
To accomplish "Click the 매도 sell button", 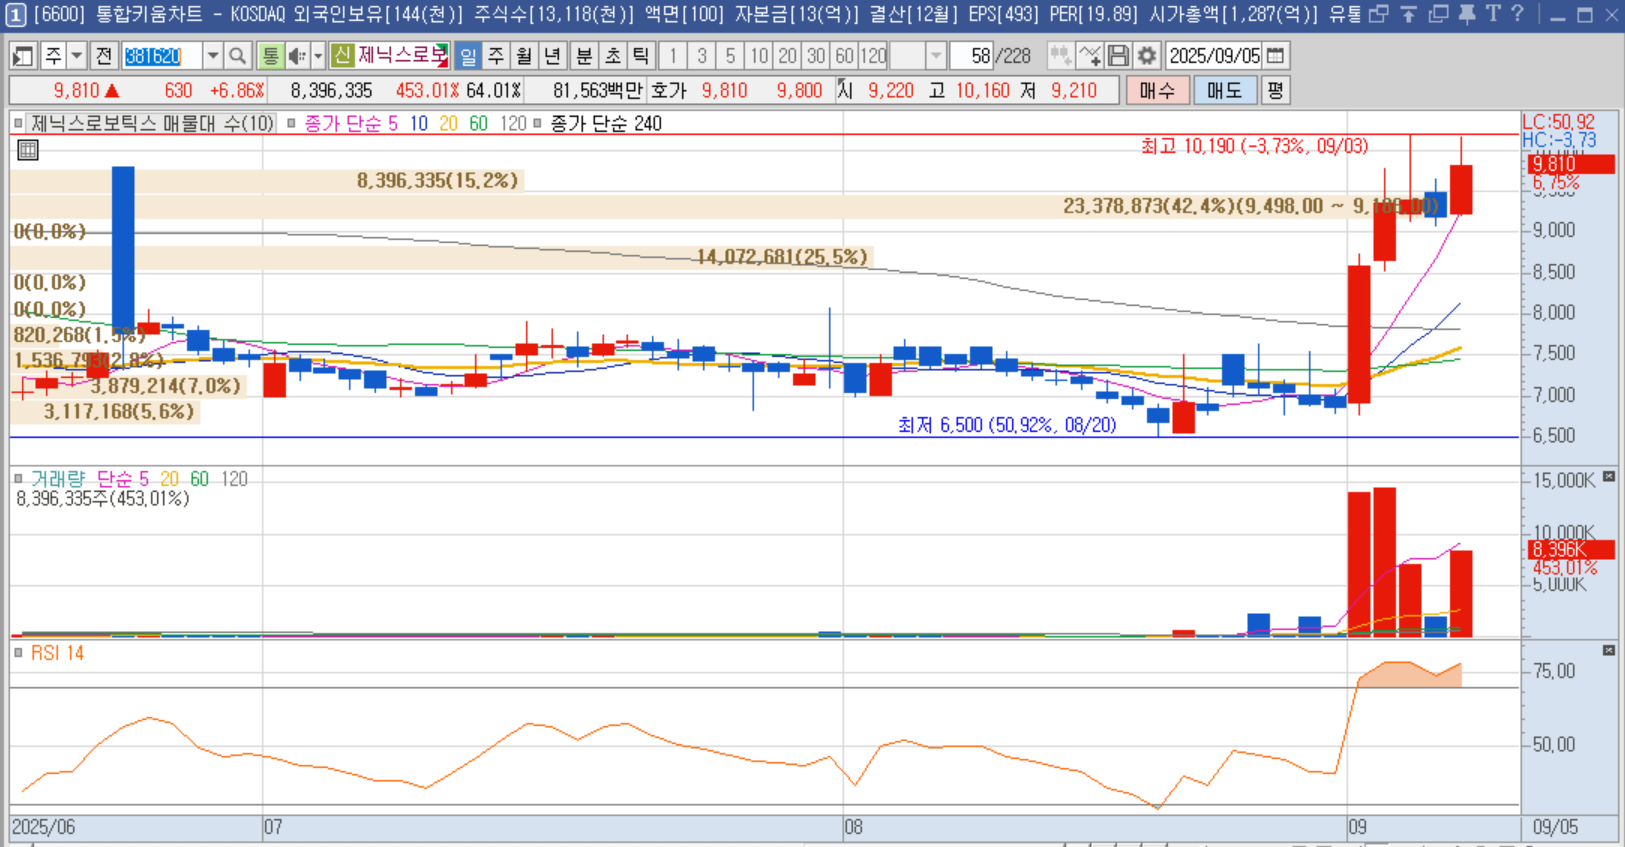I will [x=1224, y=91].
